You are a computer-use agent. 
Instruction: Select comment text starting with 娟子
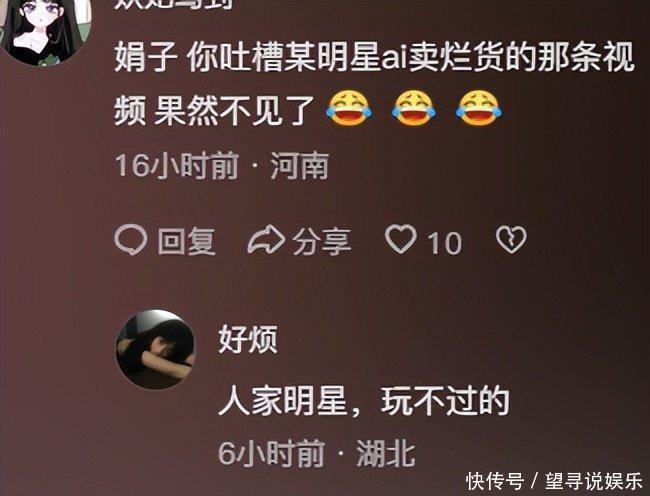[x=374, y=84]
